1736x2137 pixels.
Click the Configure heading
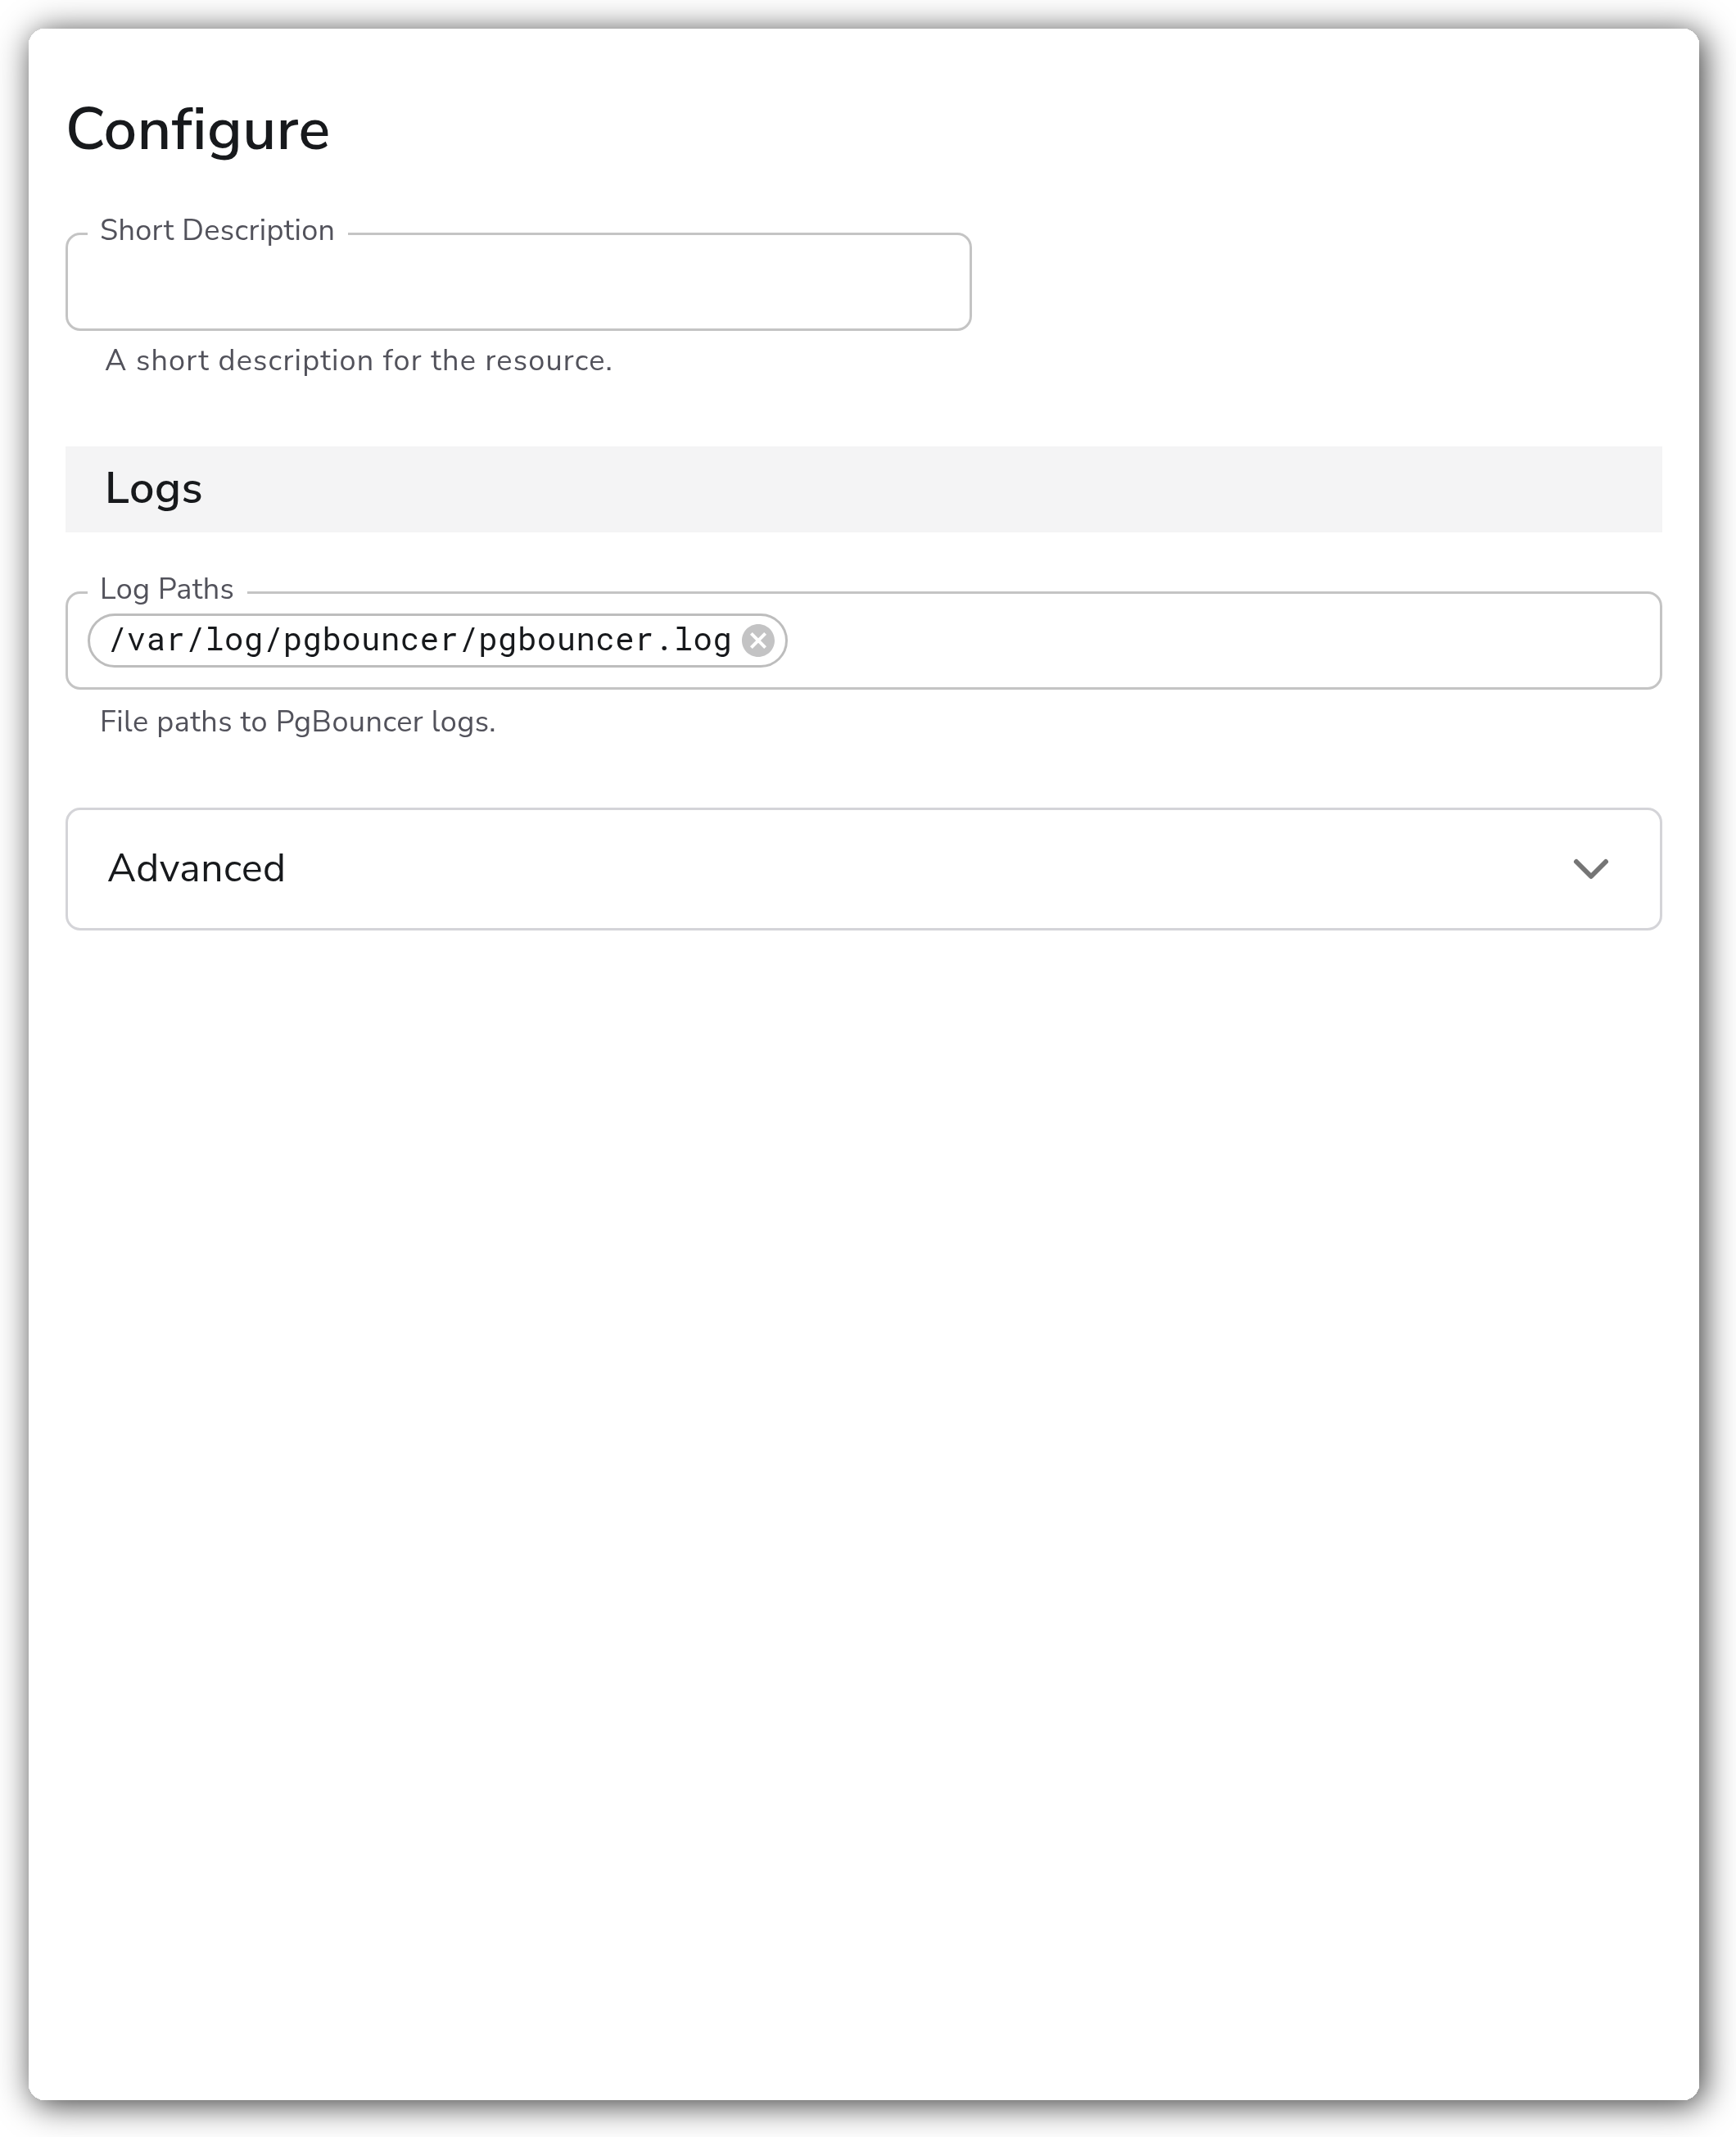[198, 130]
